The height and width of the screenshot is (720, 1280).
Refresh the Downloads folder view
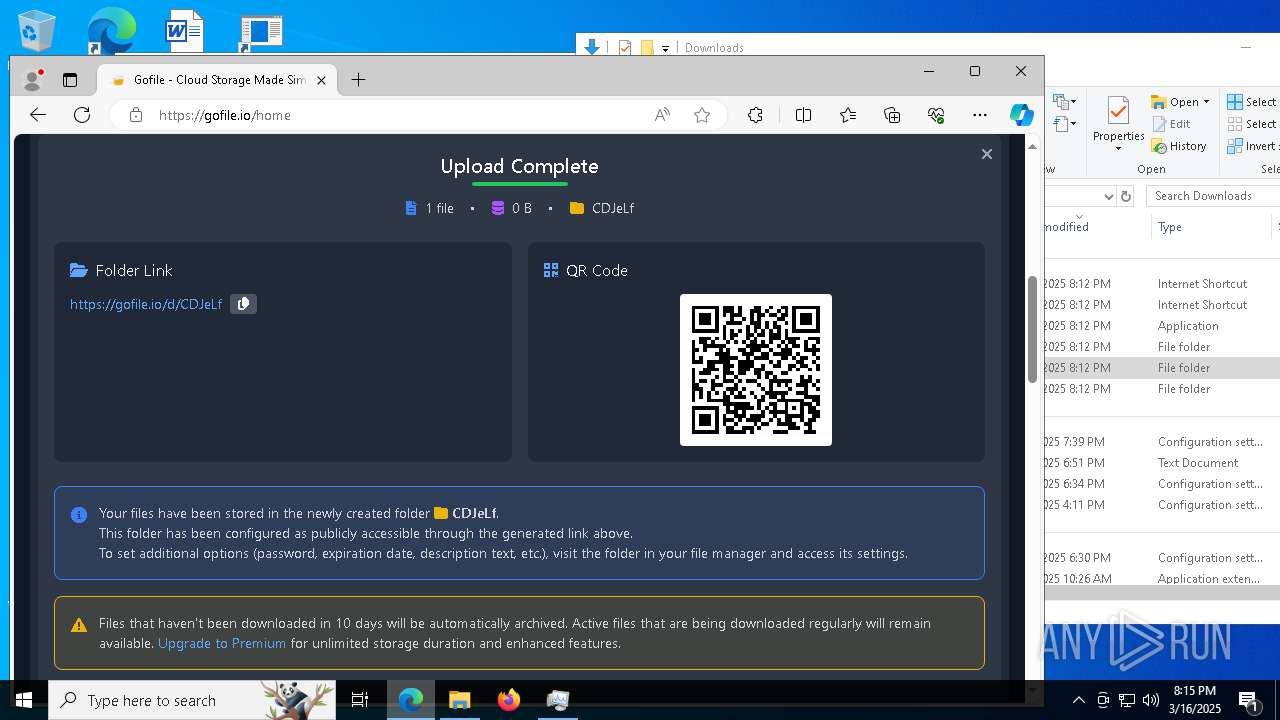click(x=1126, y=196)
